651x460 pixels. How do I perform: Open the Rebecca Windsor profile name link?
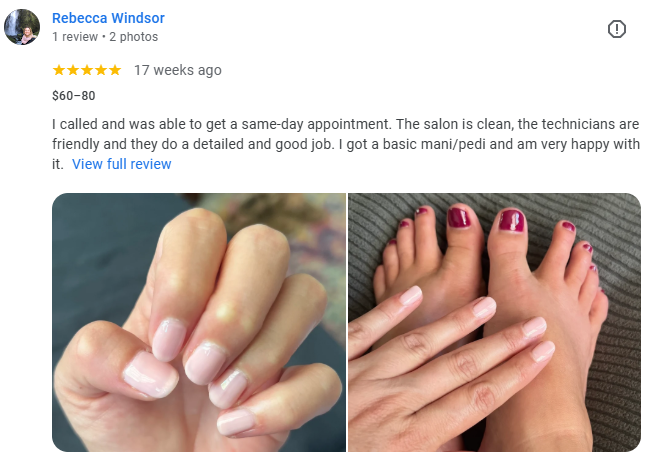[108, 18]
